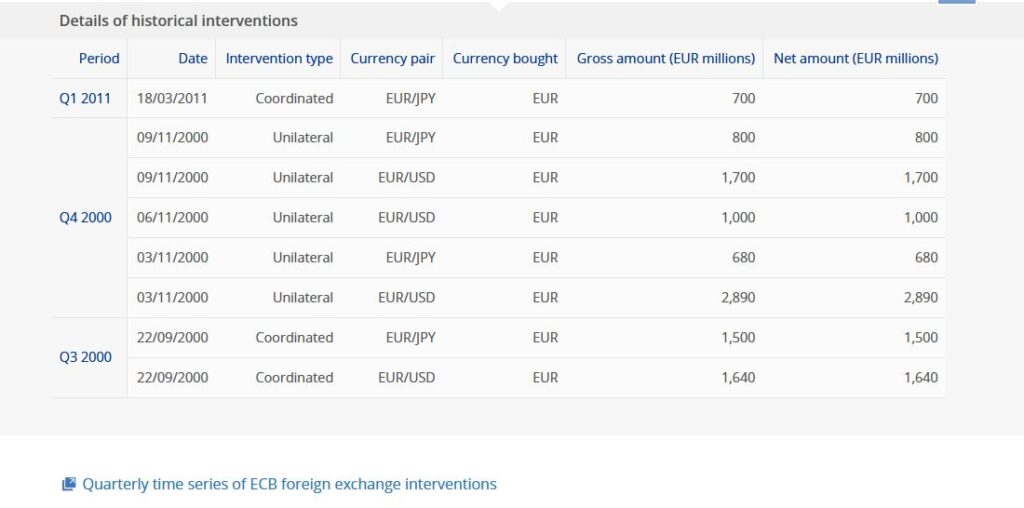The width and height of the screenshot is (1024, 508).
Task: Click Net amount (EUR millions) header
Action: tap(856, 58)
